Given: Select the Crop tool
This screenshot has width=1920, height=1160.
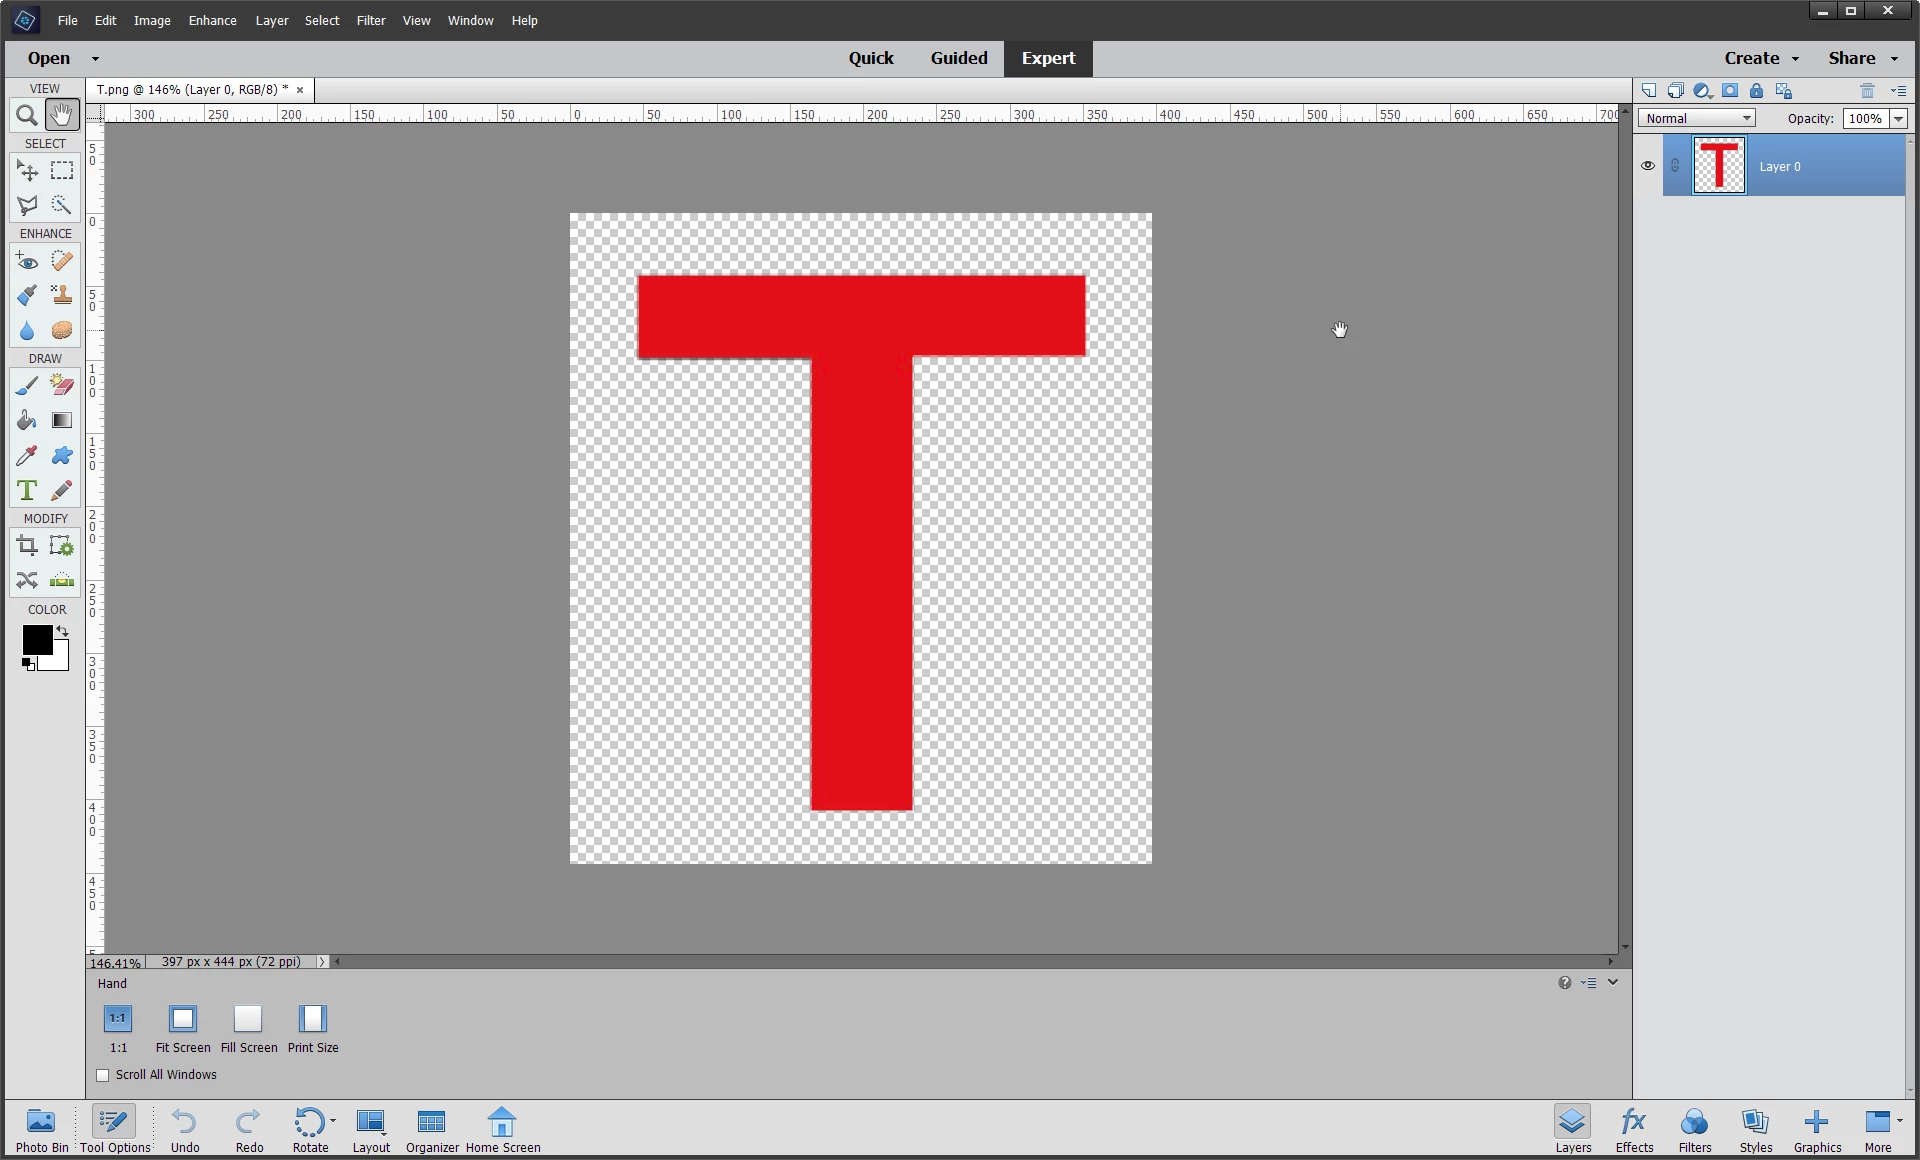Looking at the screenshot, I should coord(27,546).
